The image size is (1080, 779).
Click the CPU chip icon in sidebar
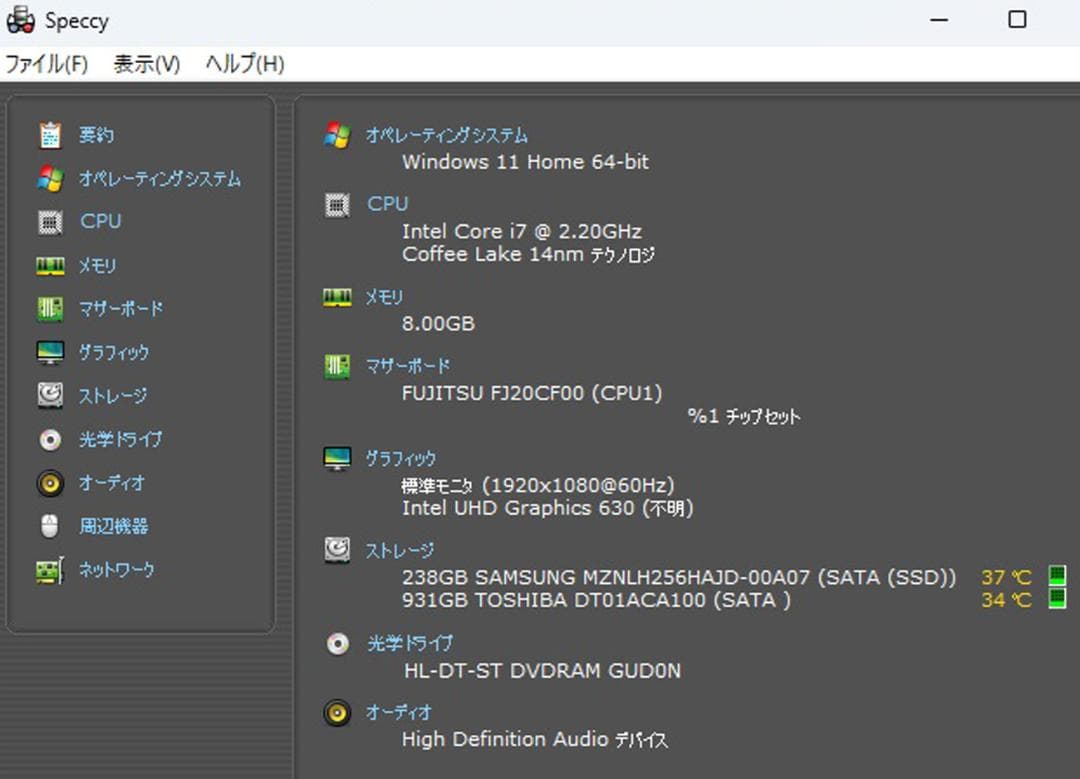[48, 222]
